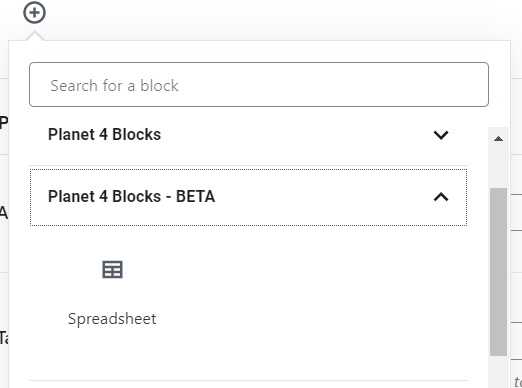Click the down chevron beside Planet 4 Blocks
The image size is (522, 388).
pyautogui.click(x=441, y=135)
